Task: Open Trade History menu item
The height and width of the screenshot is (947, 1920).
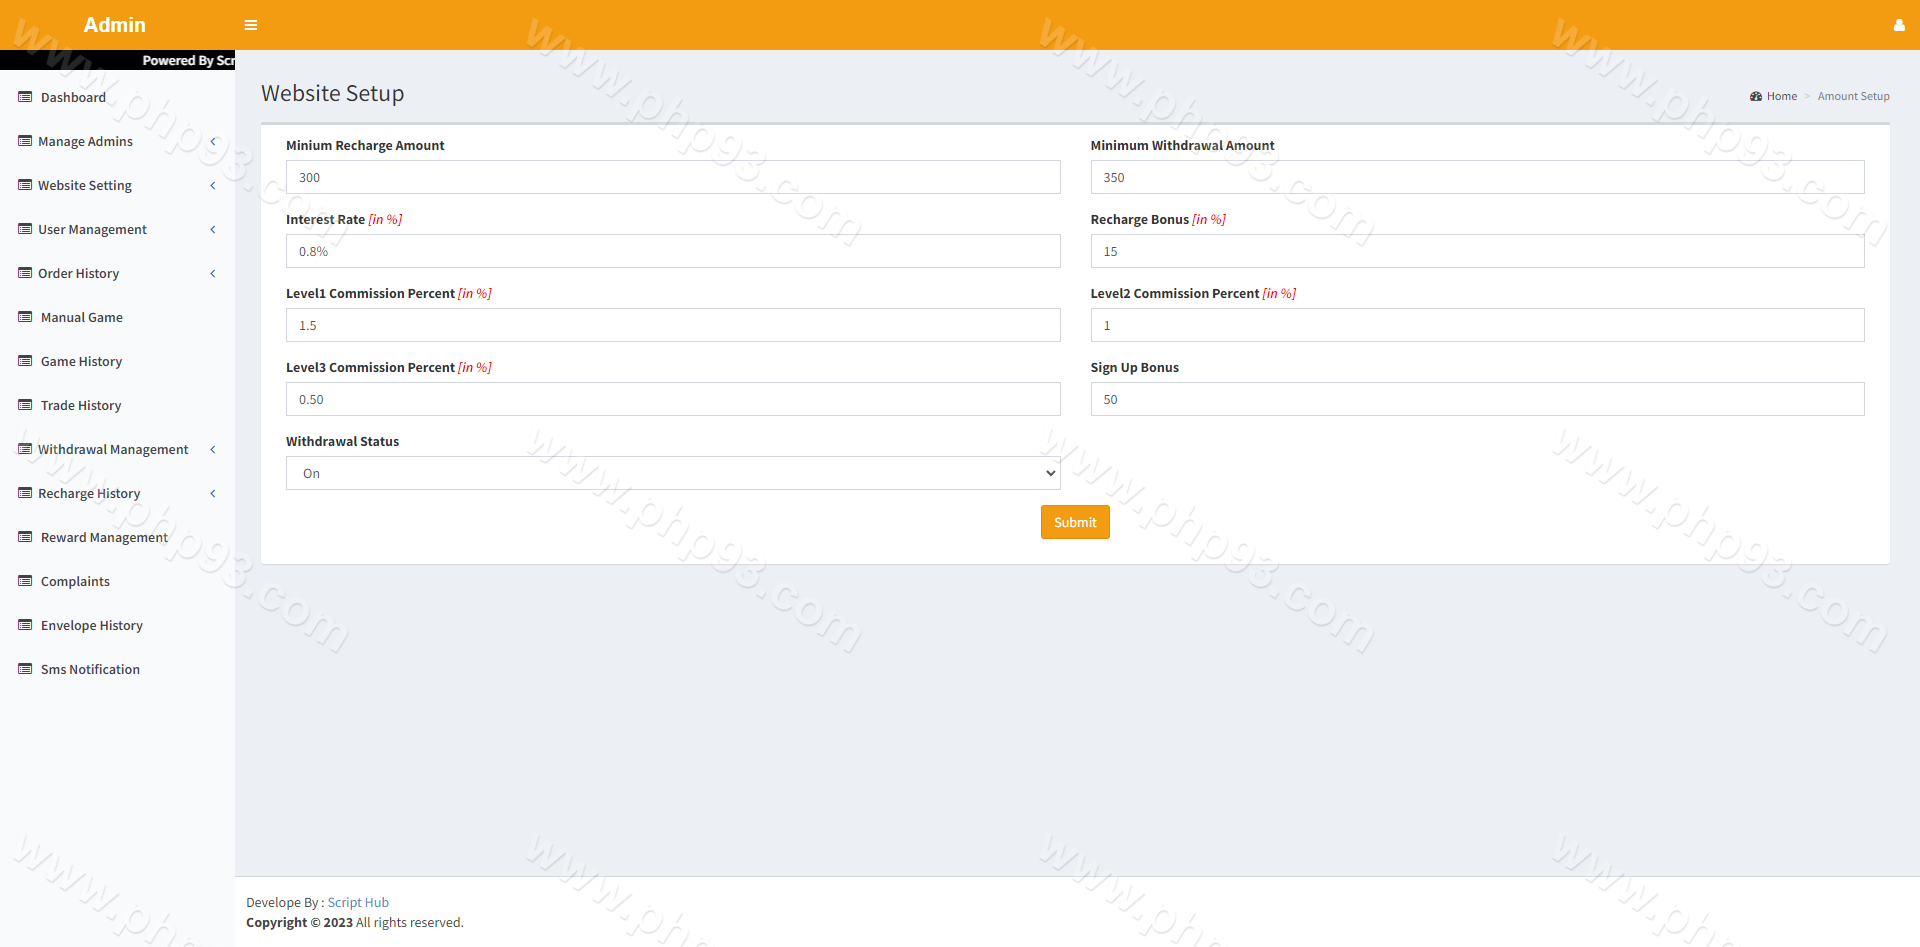Action: click(x=81, y=405)
